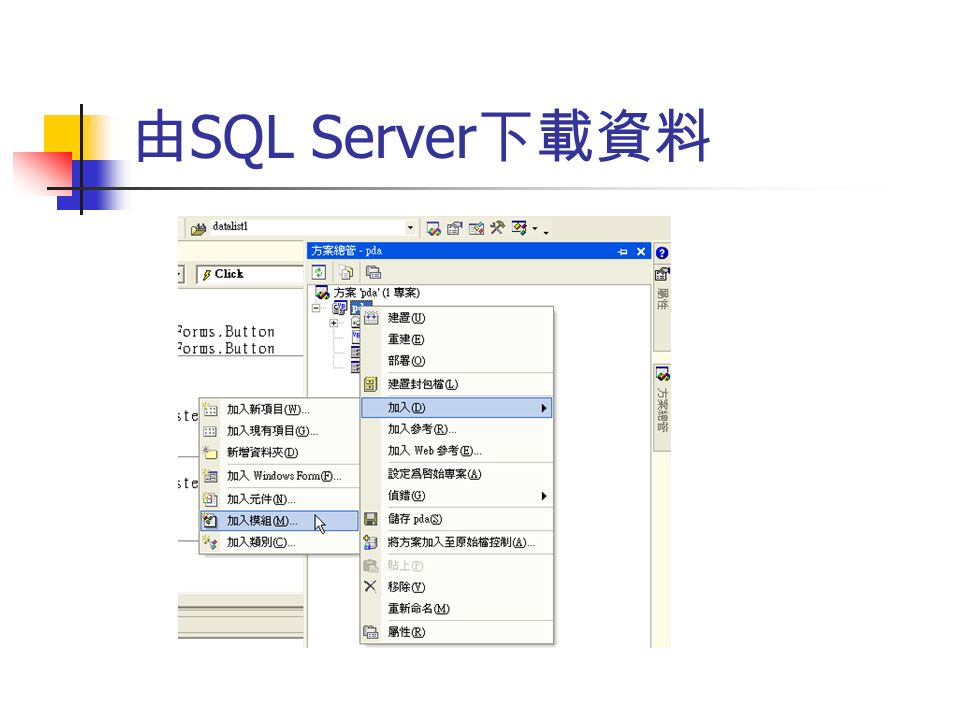Open the 屬性 auto-hidden side tab
This screenshot has width=960, height=720.
[x=662, y=307]
